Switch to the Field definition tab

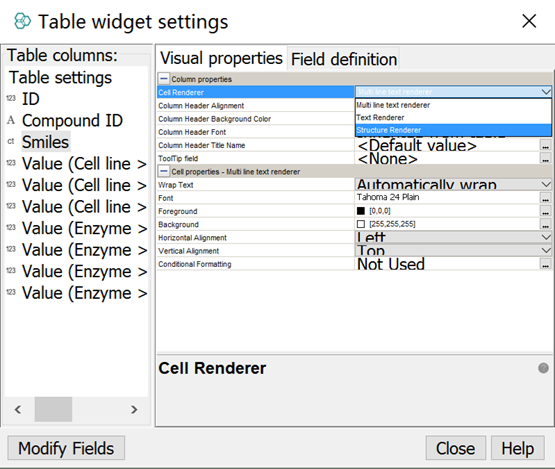(344, 59)
